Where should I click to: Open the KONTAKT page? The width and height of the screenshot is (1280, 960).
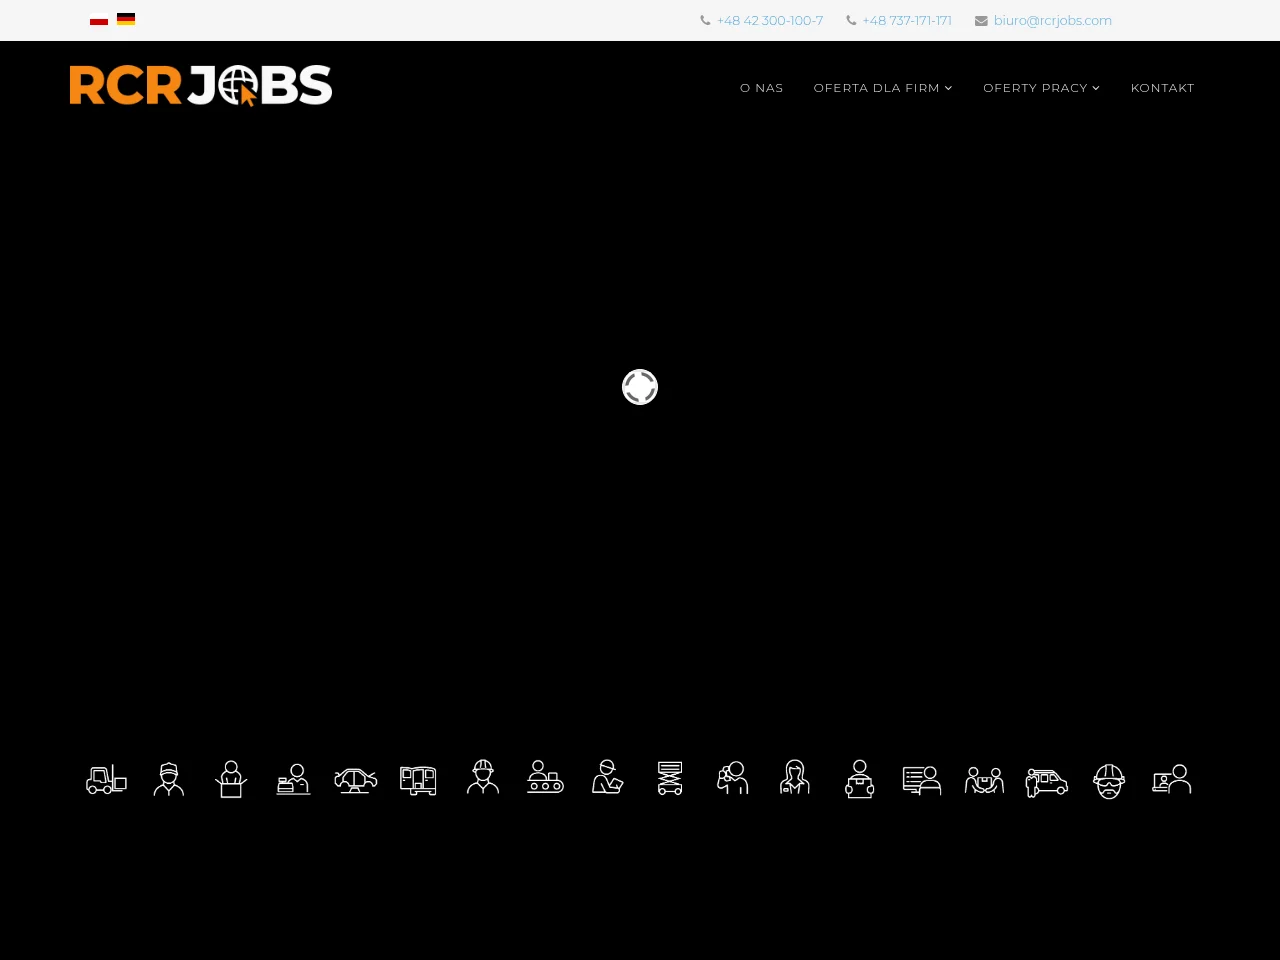click(x=1163, y=88)
